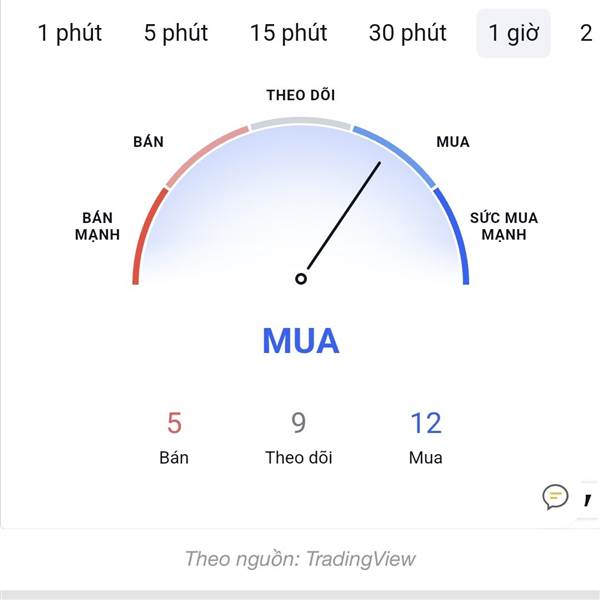Open the 15 phút timeframe tab

(289, 33)
